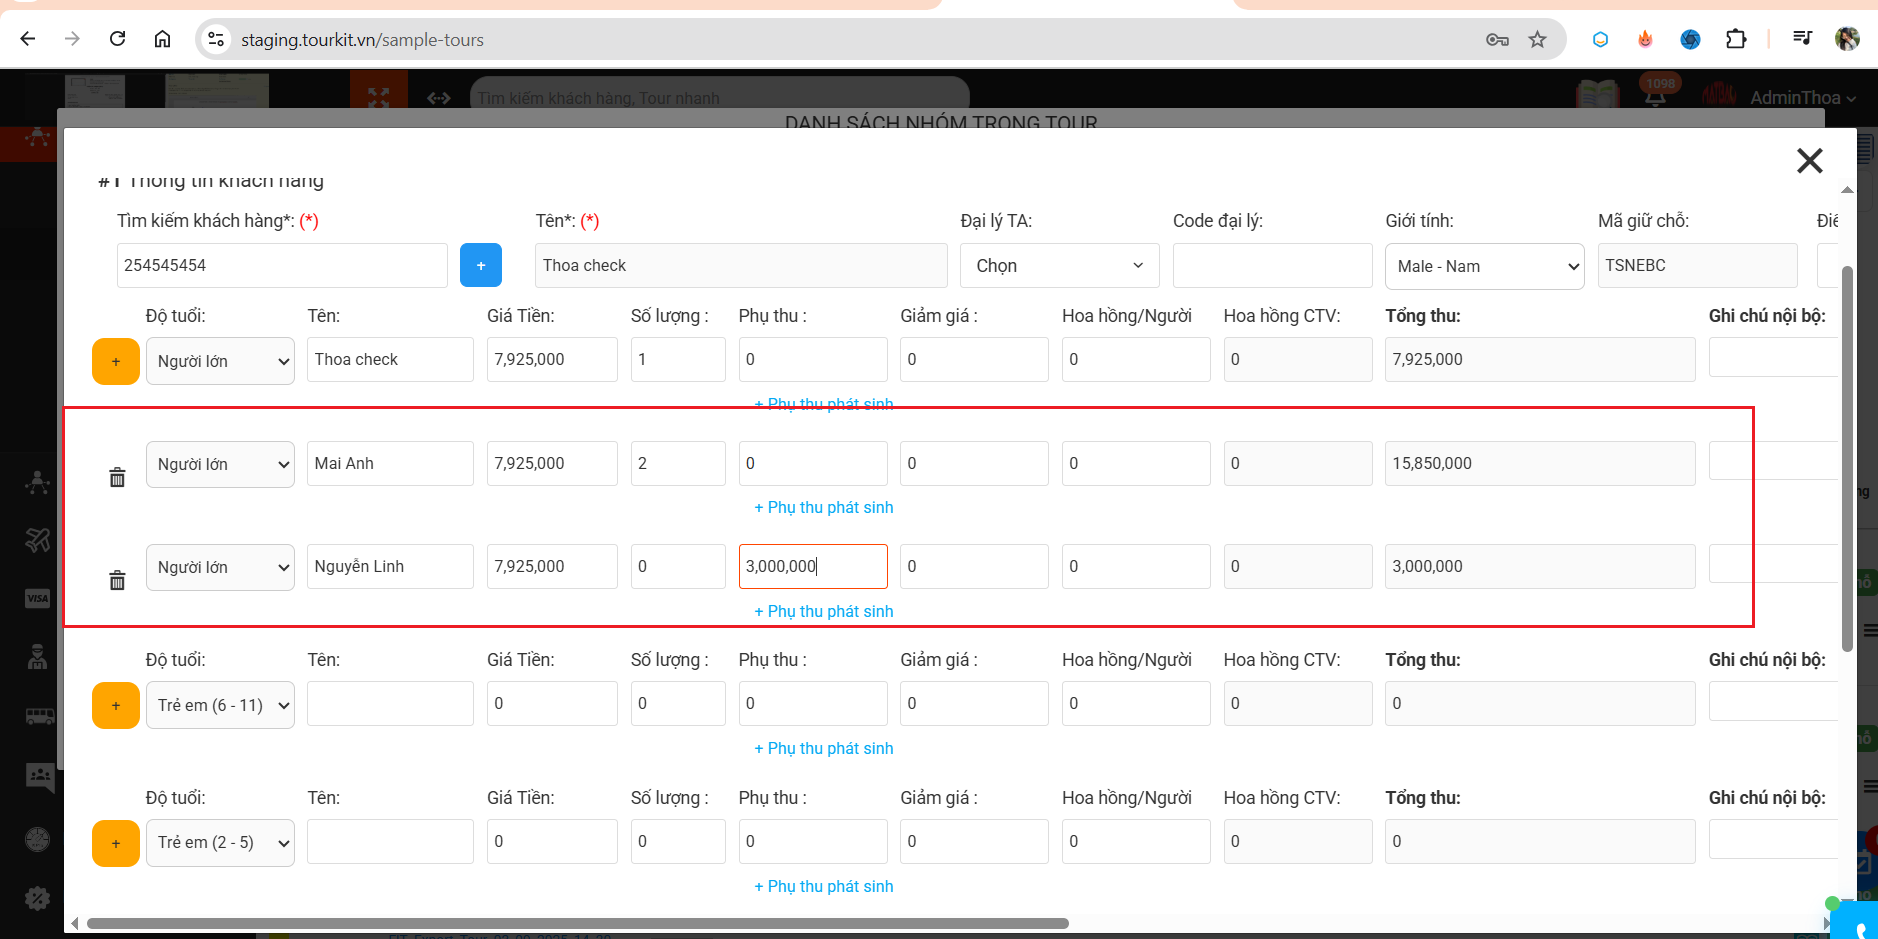Reload the browser page
Screen dimensions: 1878x939
pyautogui.click(x=117, y=39)
